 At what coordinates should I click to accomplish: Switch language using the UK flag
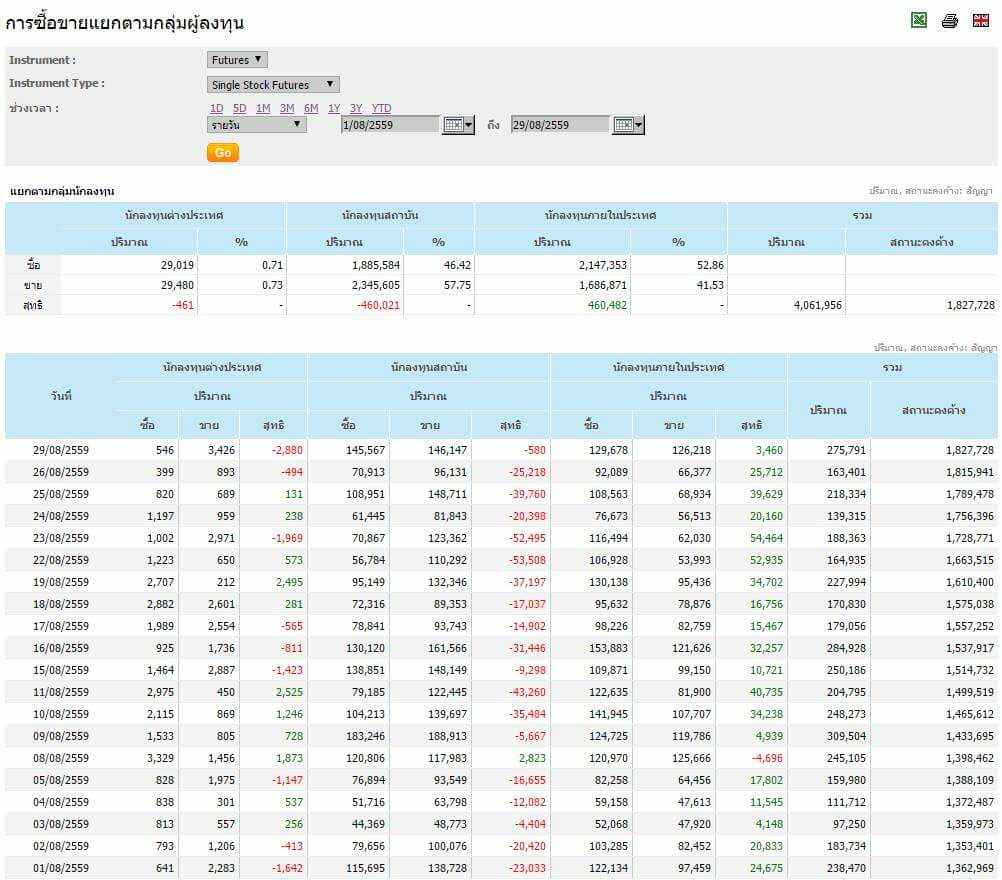pyautogui.click(x=980, y=20)
